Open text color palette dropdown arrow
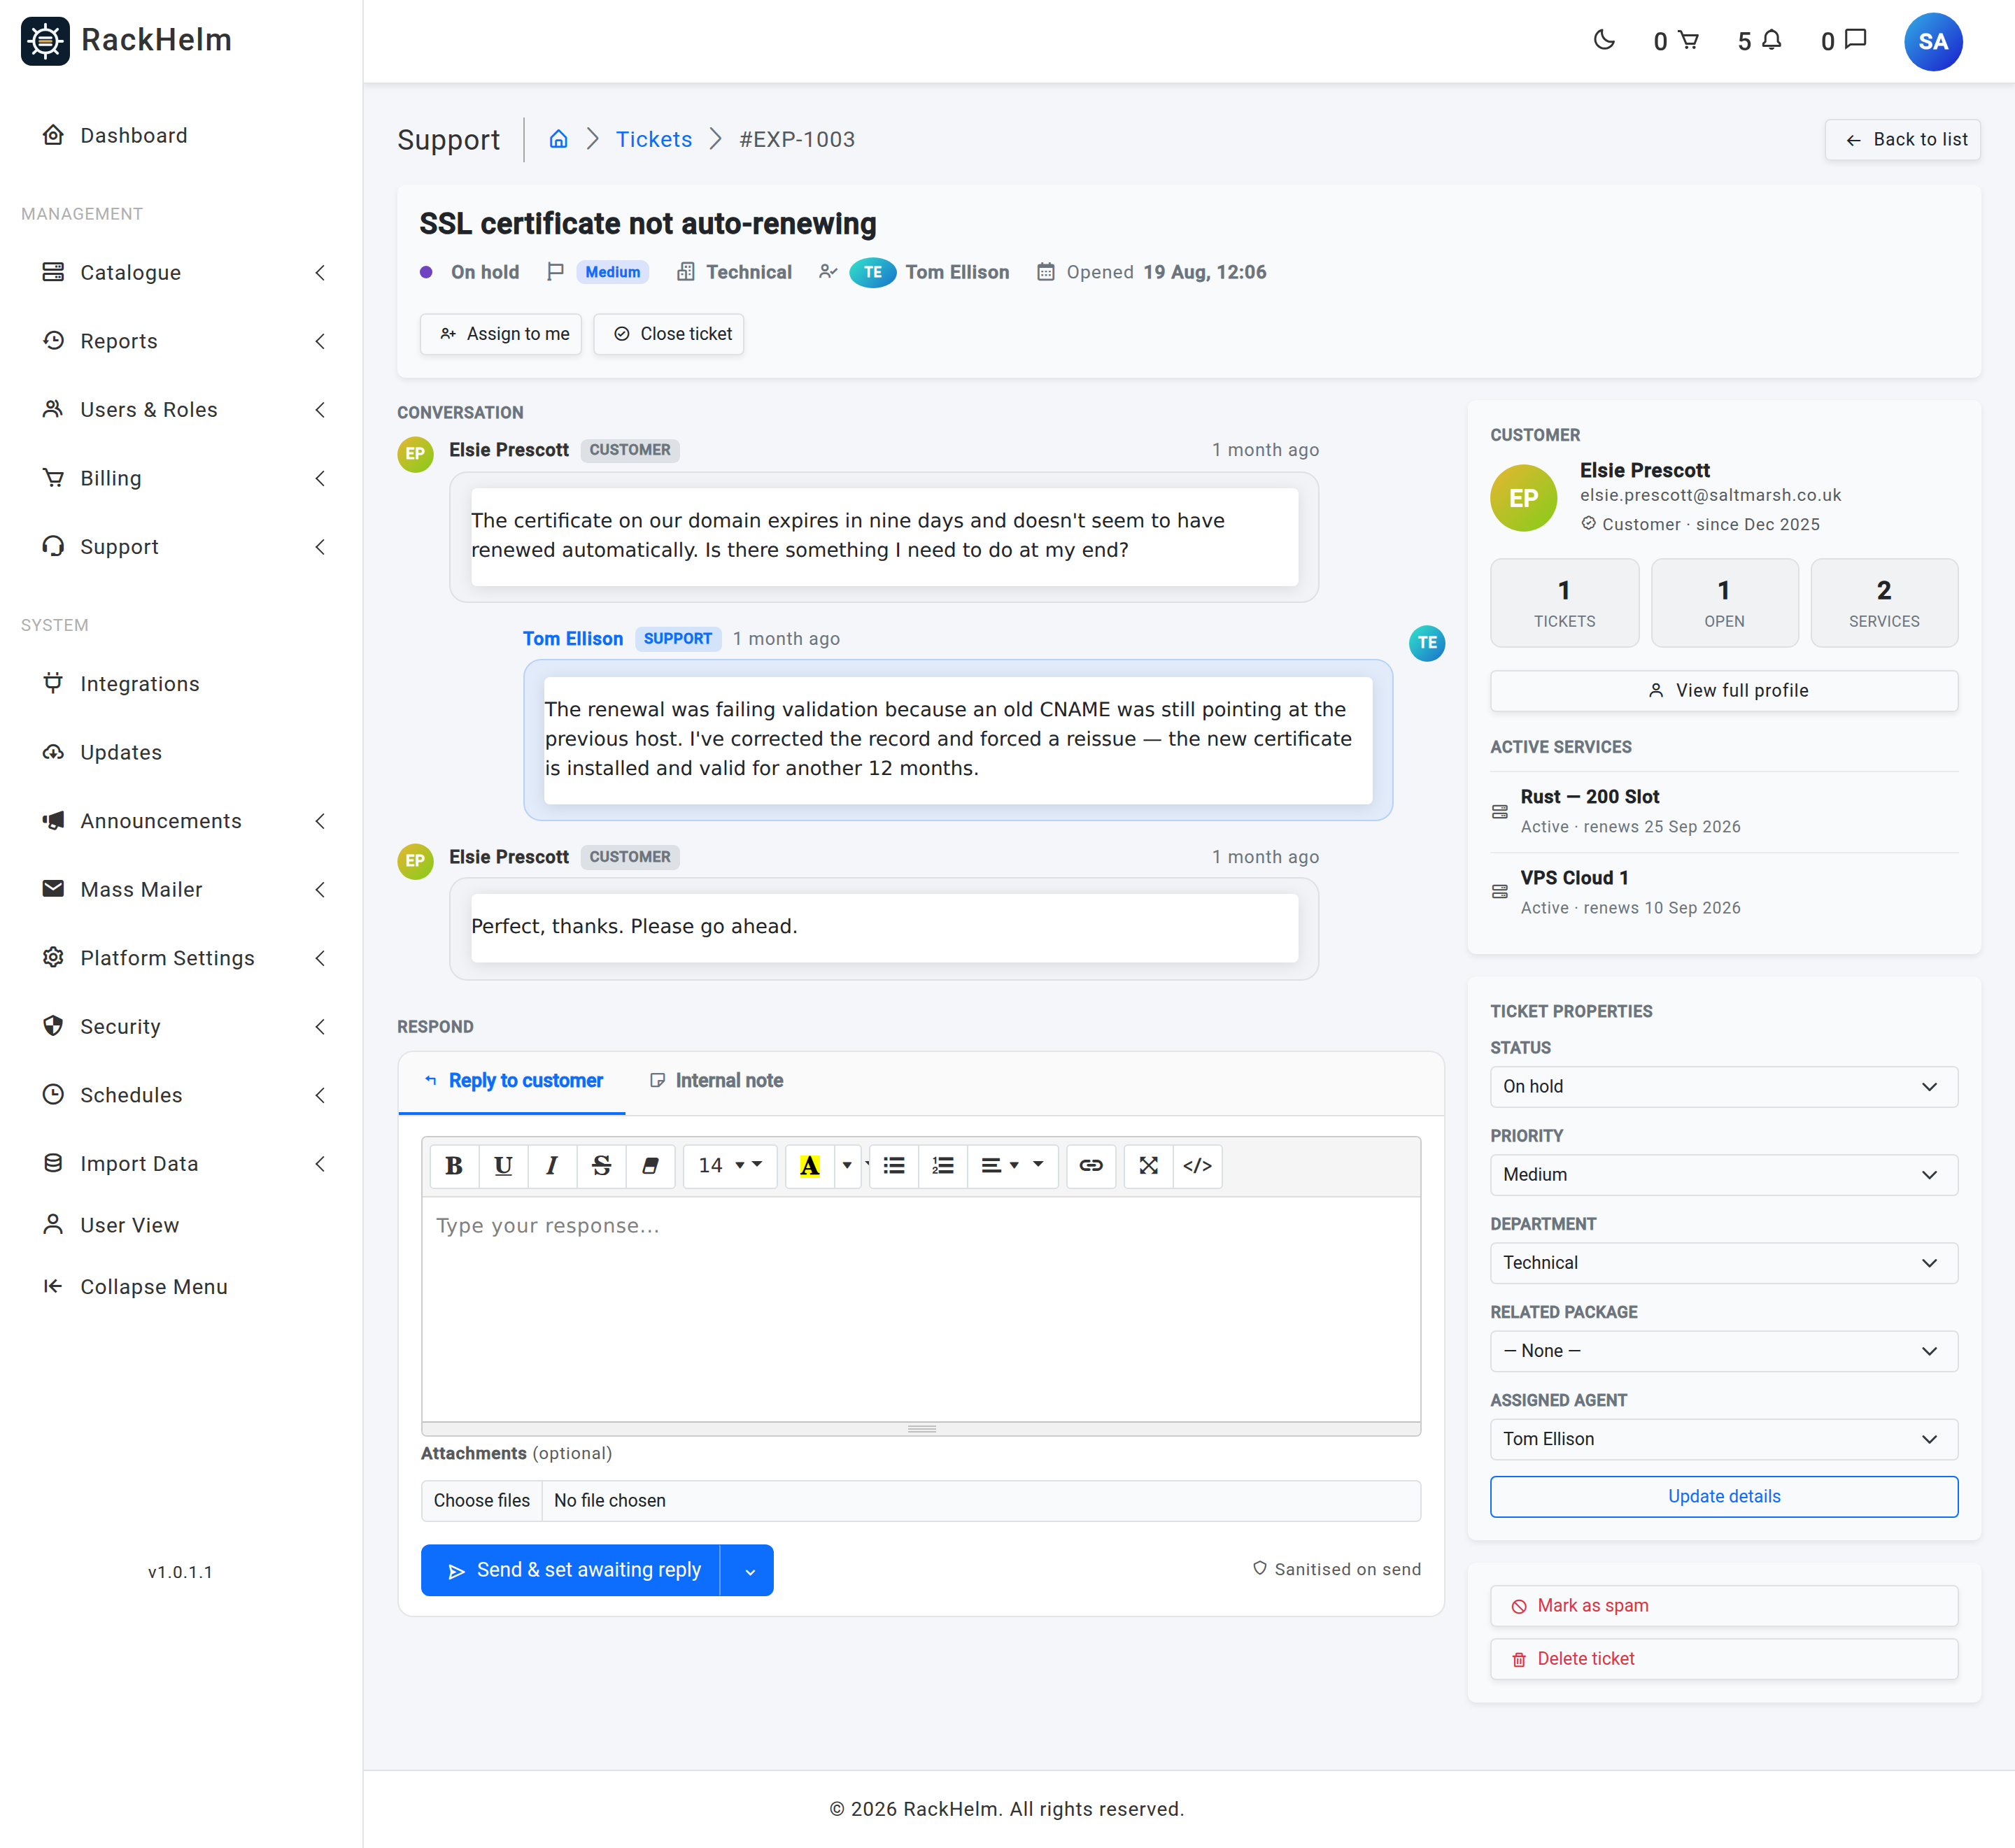 [847, 1165]
